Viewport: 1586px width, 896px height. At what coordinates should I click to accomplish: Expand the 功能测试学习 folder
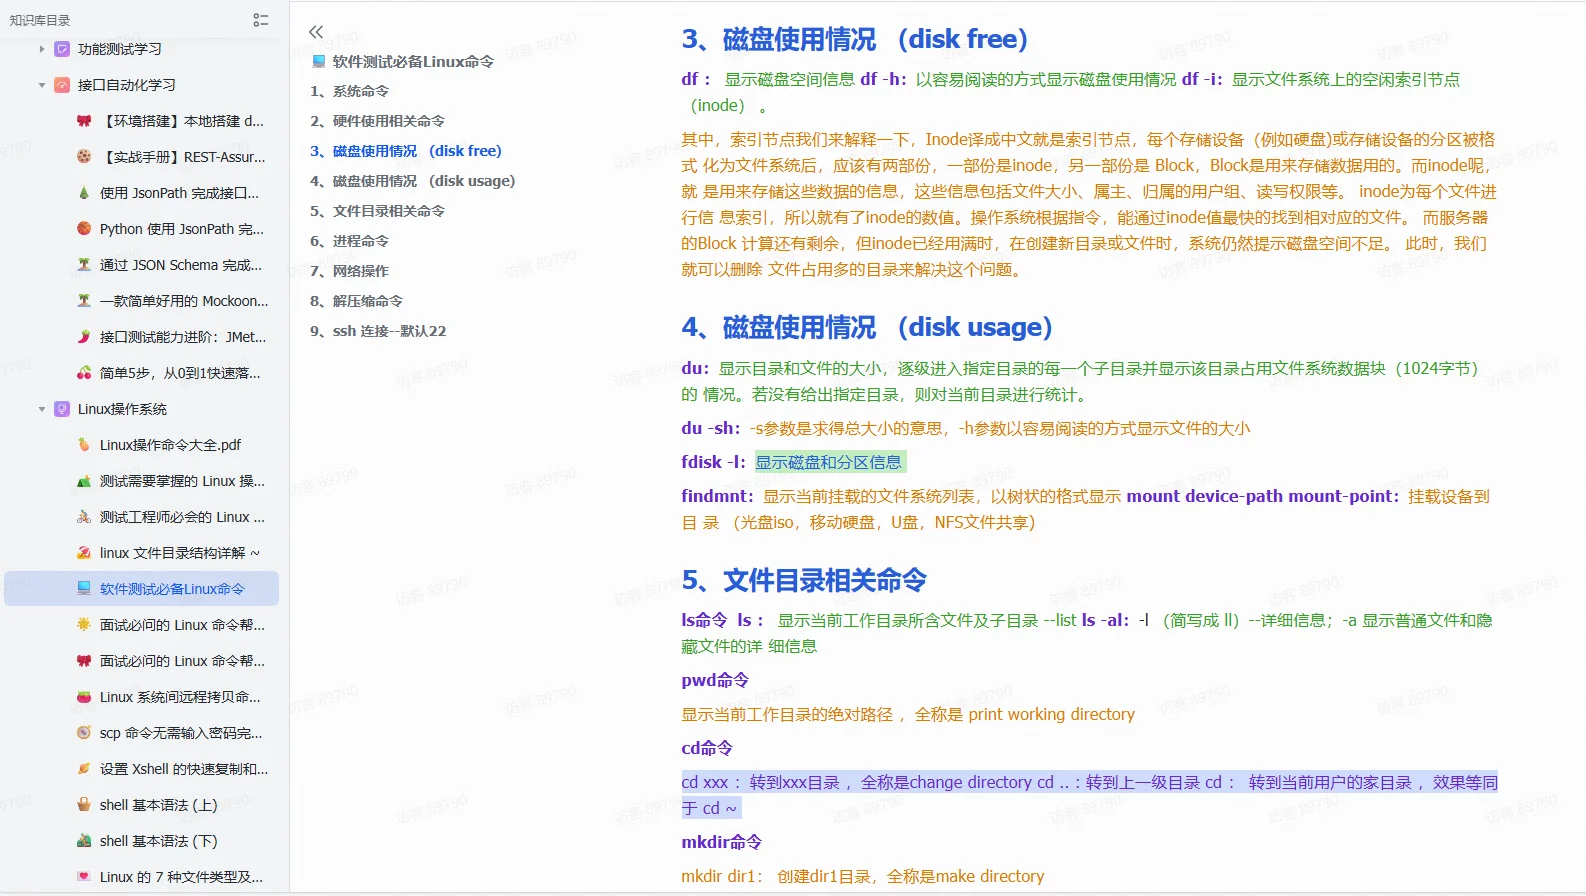click(x=41, y=49)
